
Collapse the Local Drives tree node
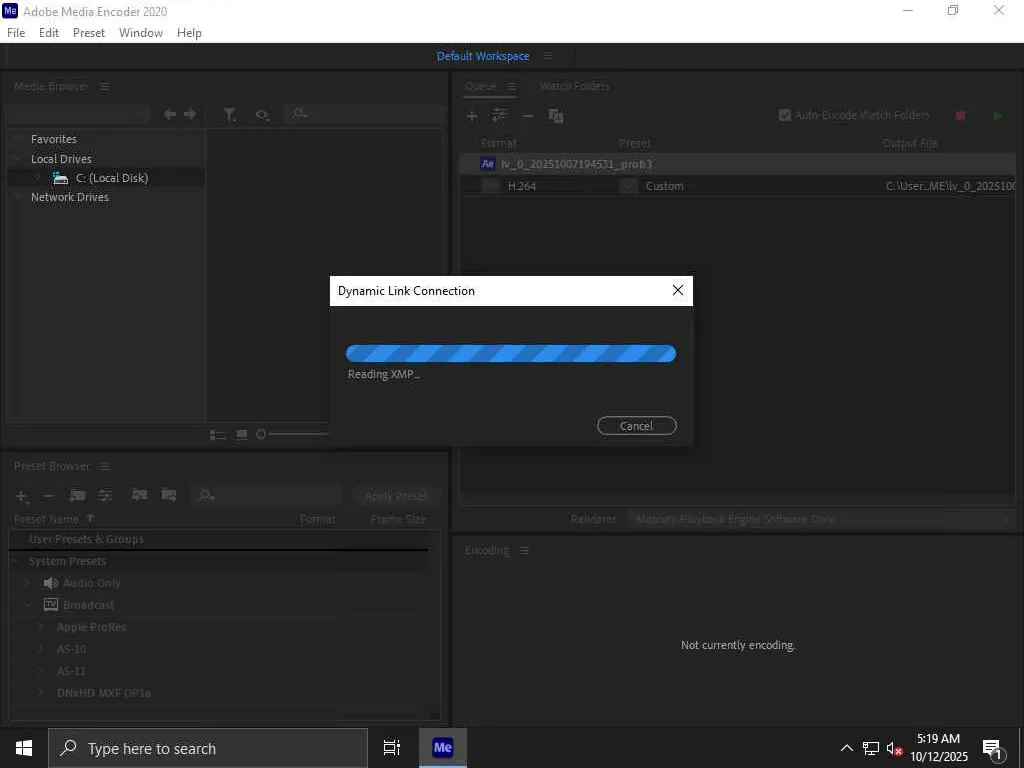18,159
